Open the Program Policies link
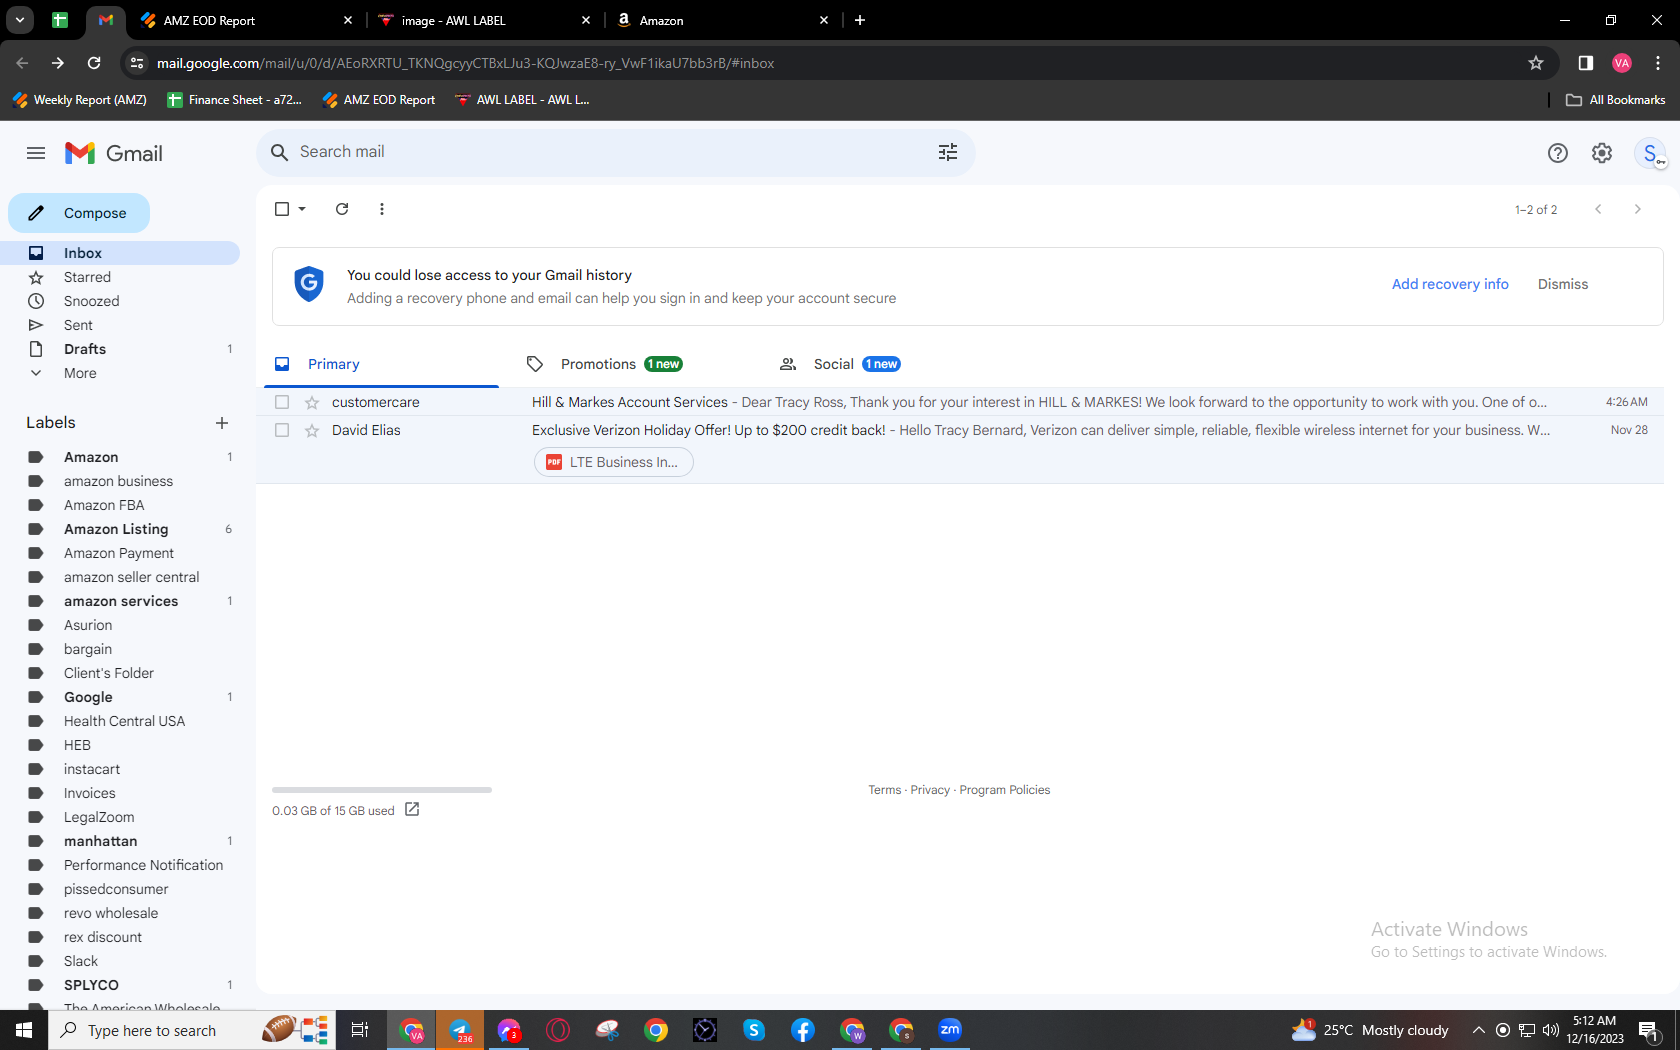This screenshot has height=1050, width=1680. (x=1005, y=790)
